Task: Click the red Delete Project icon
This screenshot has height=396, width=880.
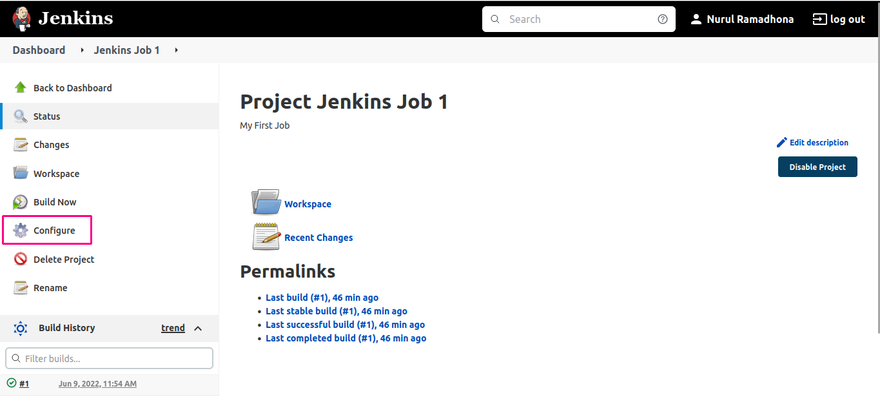Action: pyautogui.click(x=20, y=259)
